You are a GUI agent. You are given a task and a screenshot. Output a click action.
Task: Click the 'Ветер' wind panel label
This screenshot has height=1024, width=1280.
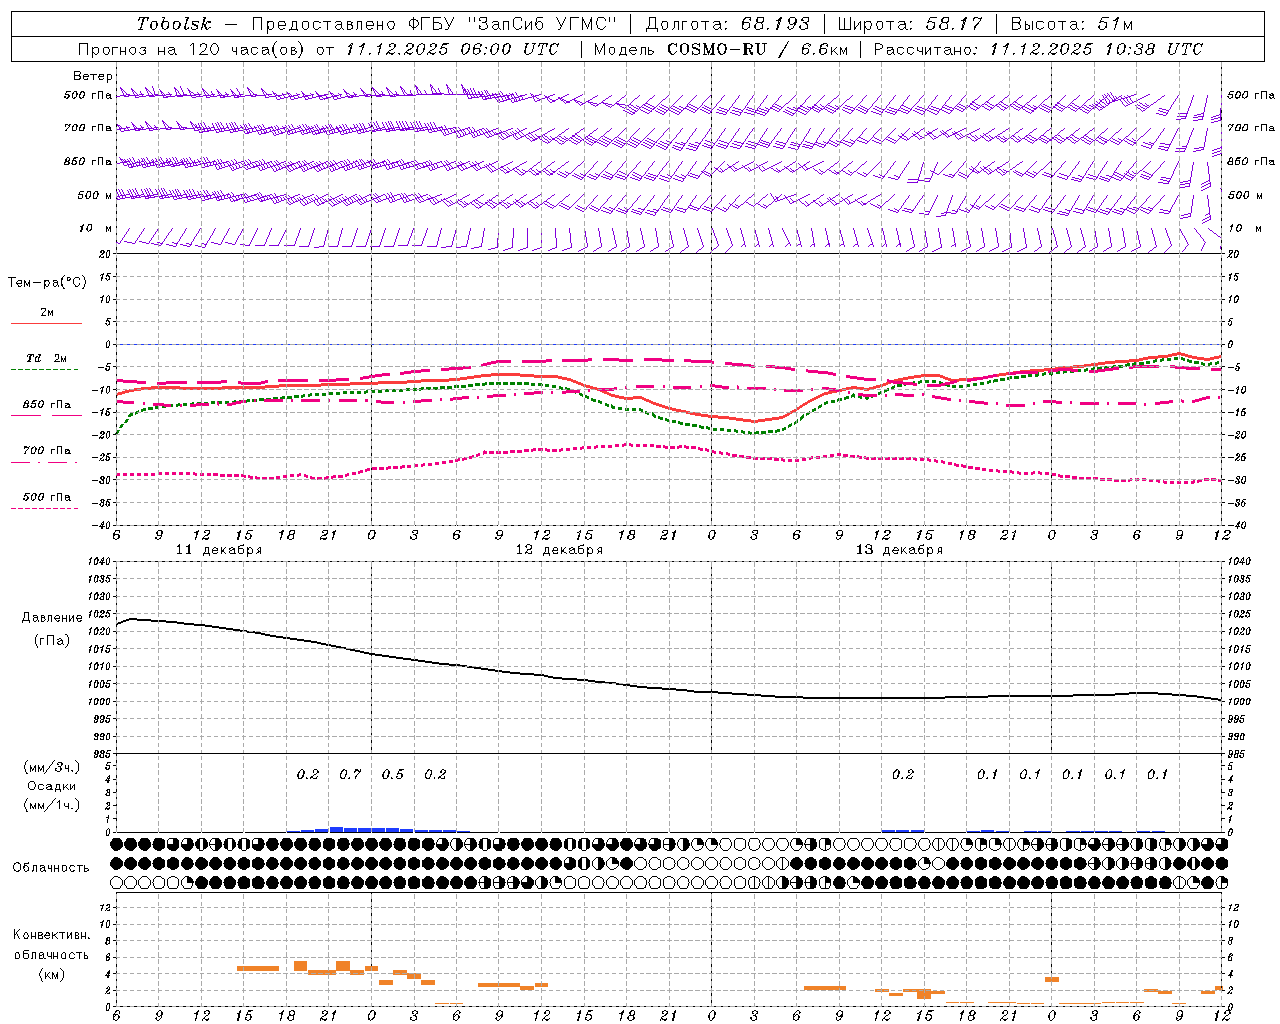click(93, 76)
